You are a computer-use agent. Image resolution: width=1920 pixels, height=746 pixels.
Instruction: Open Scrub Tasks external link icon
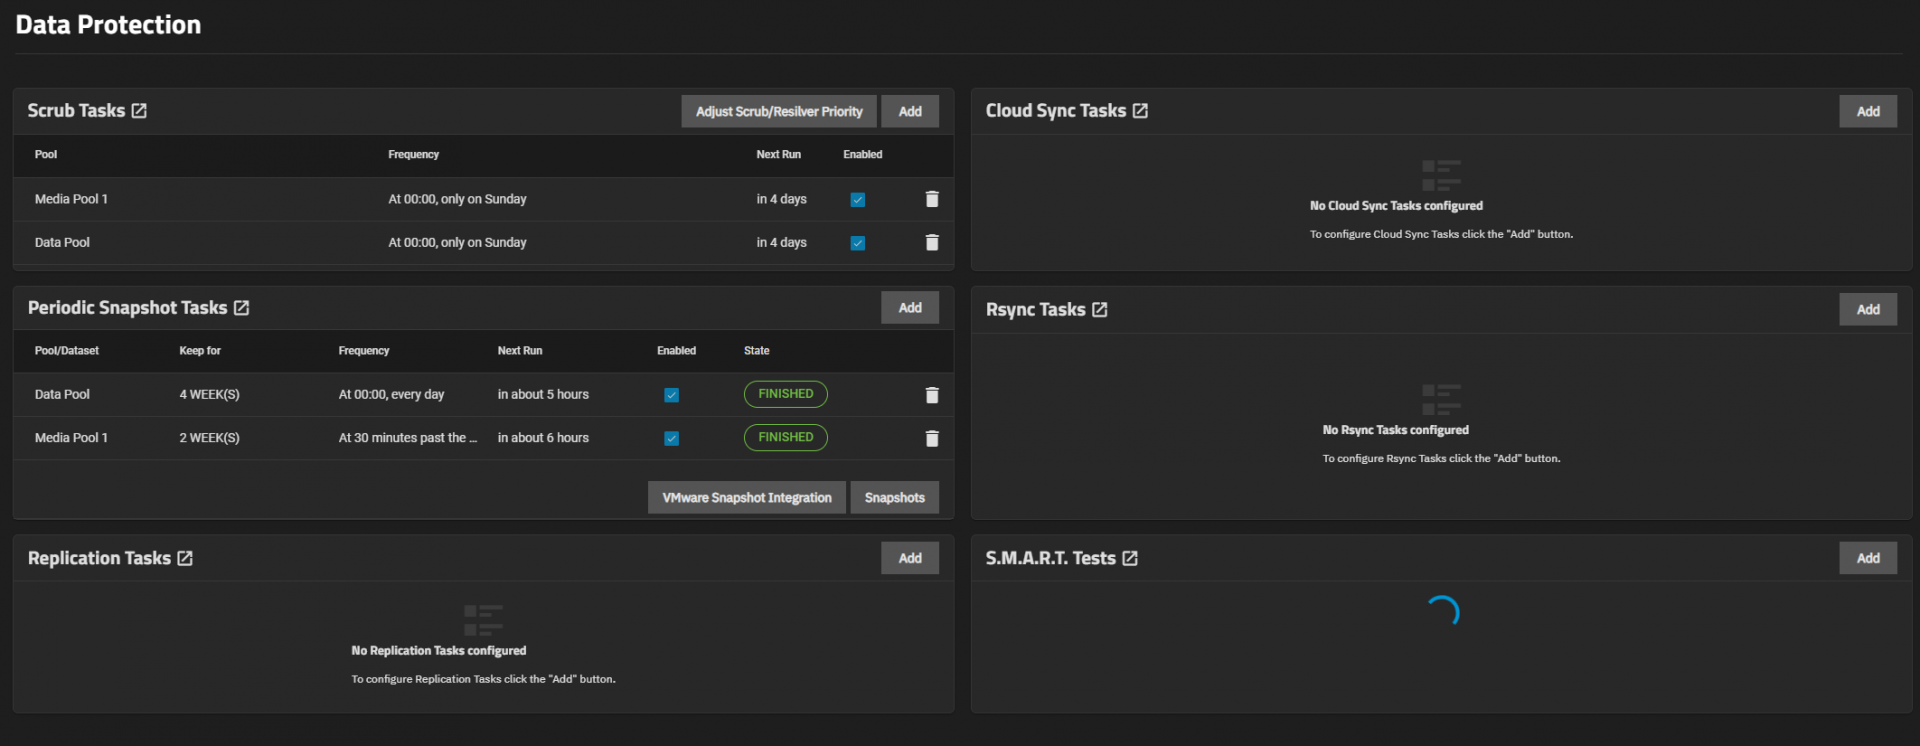(139, 111)
